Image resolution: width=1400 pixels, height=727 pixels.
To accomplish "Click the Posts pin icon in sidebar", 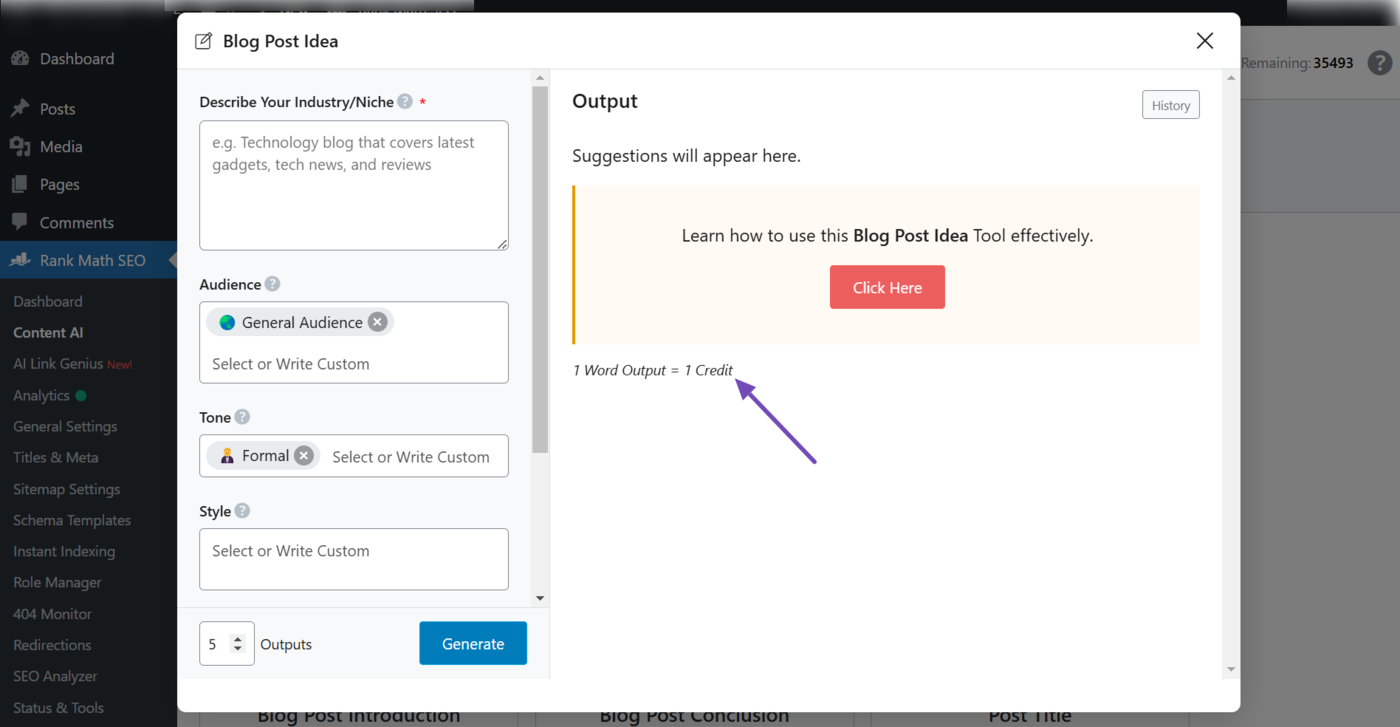I will 20,108.
